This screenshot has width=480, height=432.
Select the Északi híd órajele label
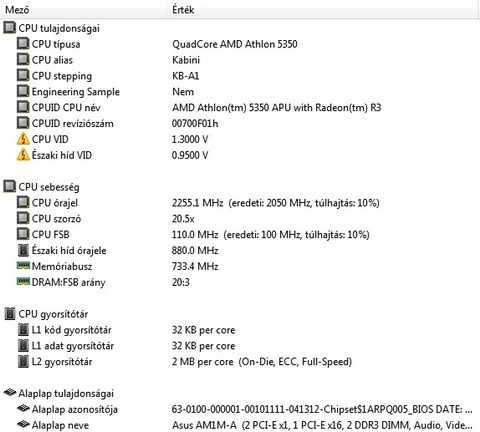(x=69, y=251)
